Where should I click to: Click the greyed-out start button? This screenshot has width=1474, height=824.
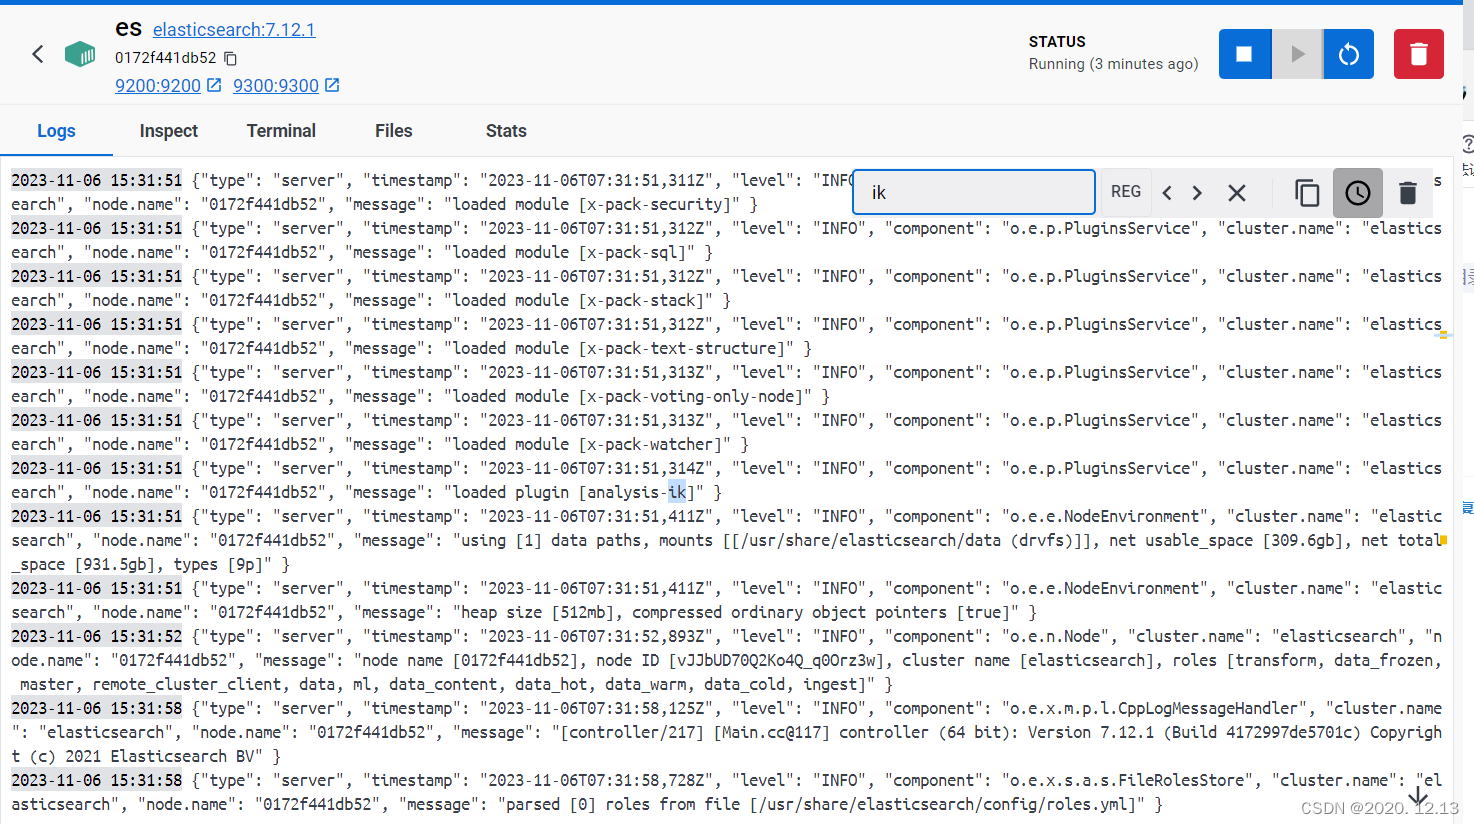[x=1297, y=54]
